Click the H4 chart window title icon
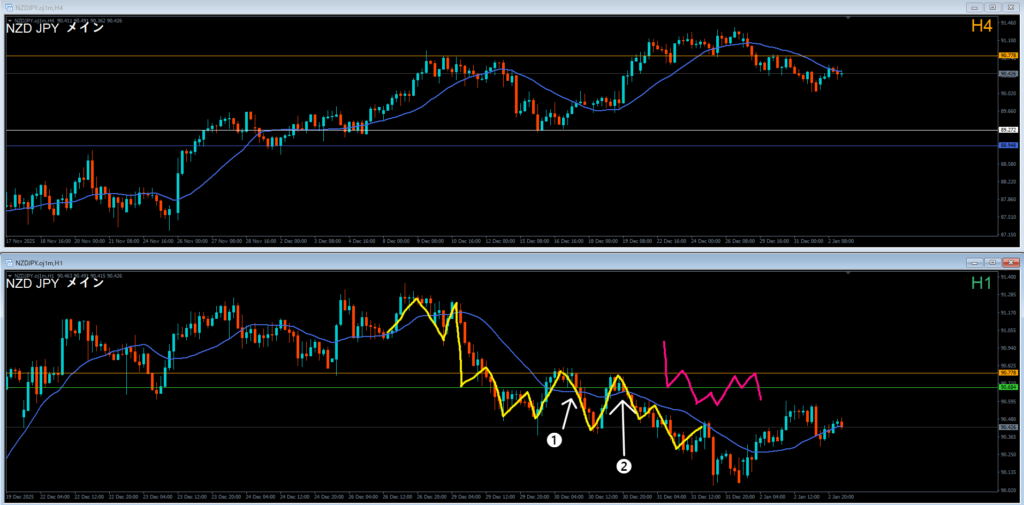1024x505 pixels. point(9,7)
